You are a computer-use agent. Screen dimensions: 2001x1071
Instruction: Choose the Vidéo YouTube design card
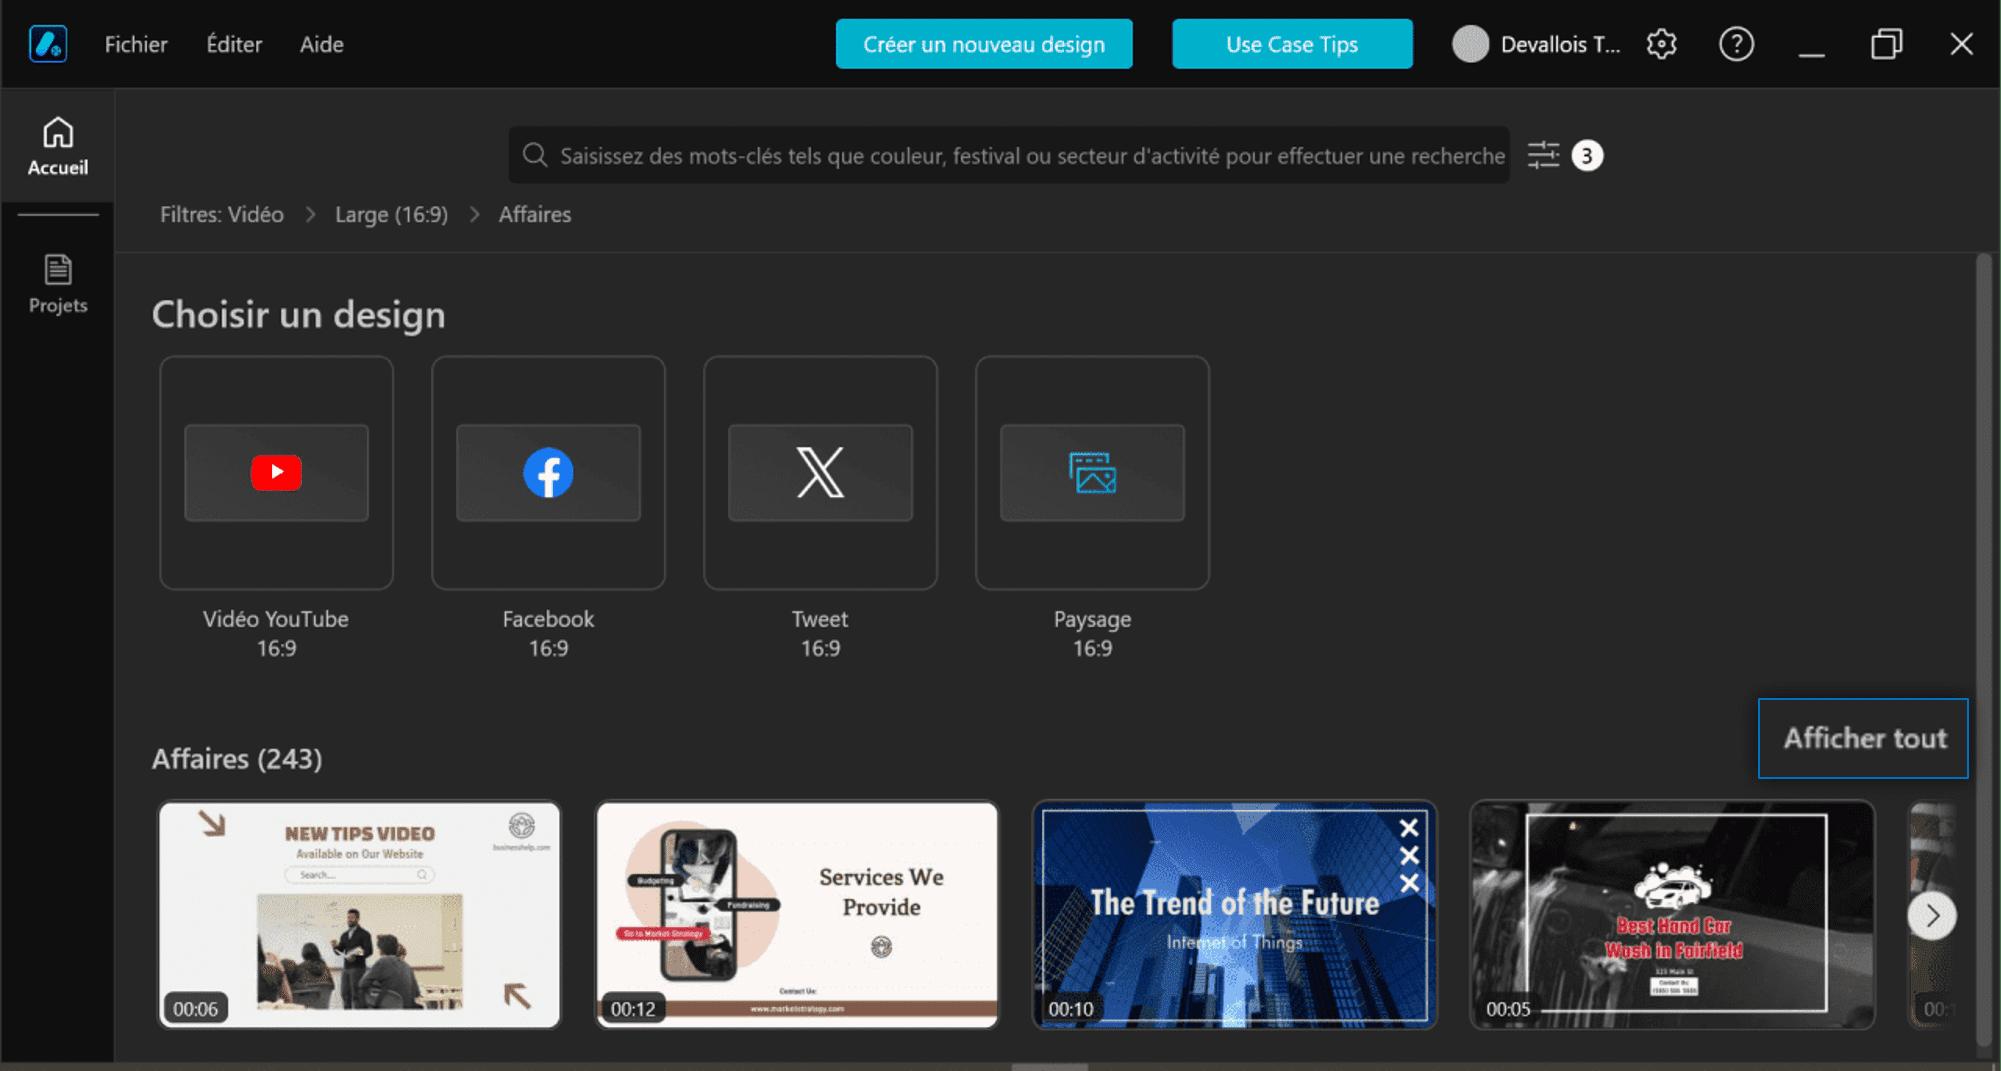pyautogui.click(x=276, y=472)
